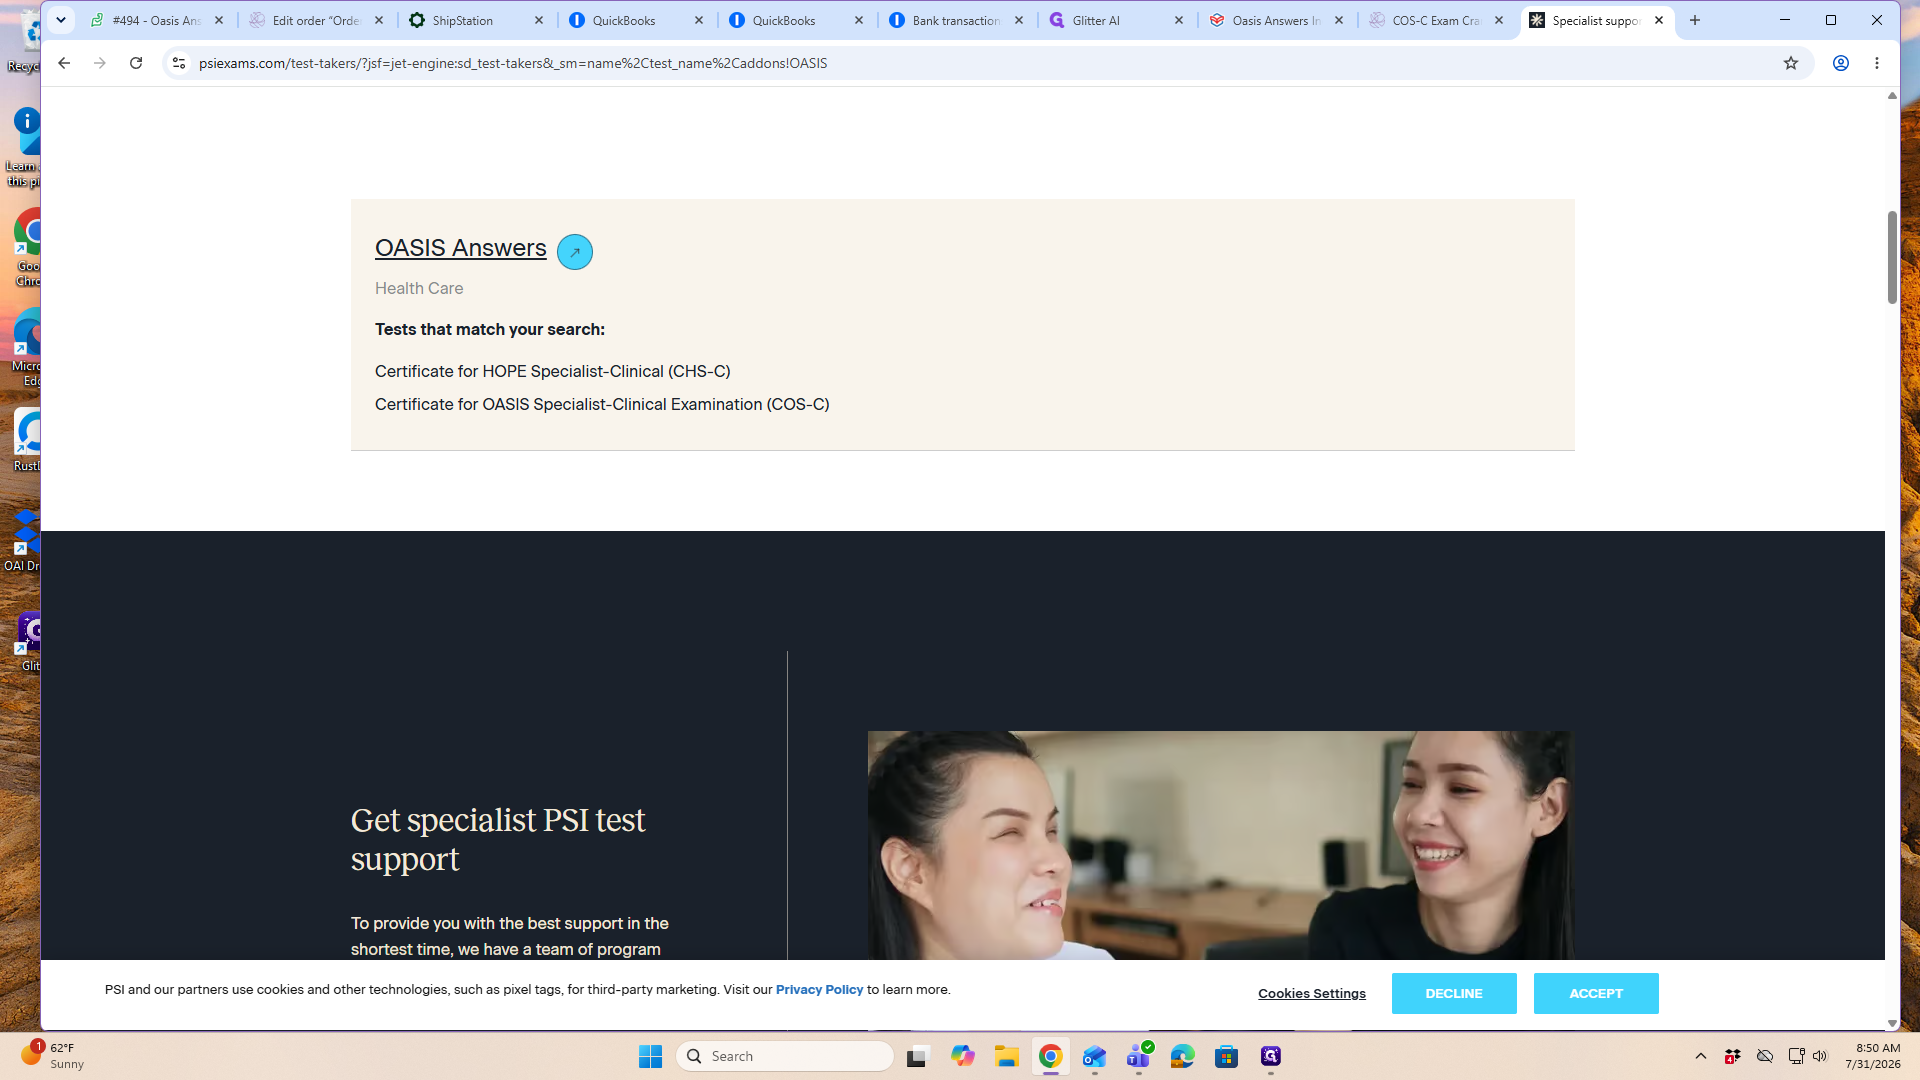Image resolution: width=1920 pixels, height=1080 pixels.
Task: Bookmark this page with the star icon
Action: (1791, 63)
